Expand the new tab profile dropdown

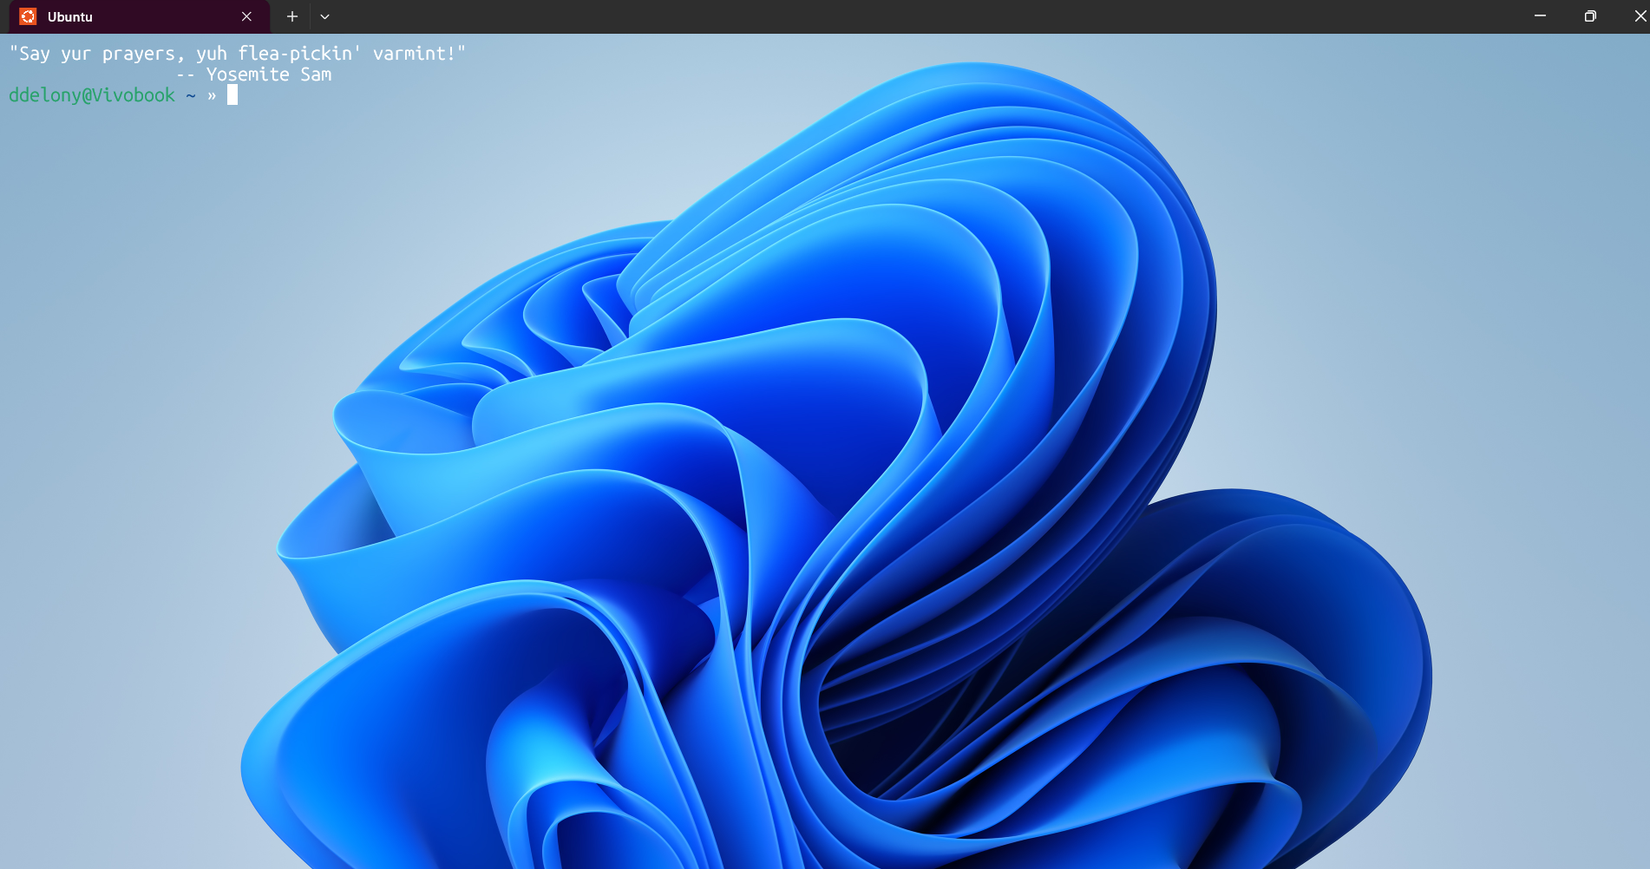(325, 17)
